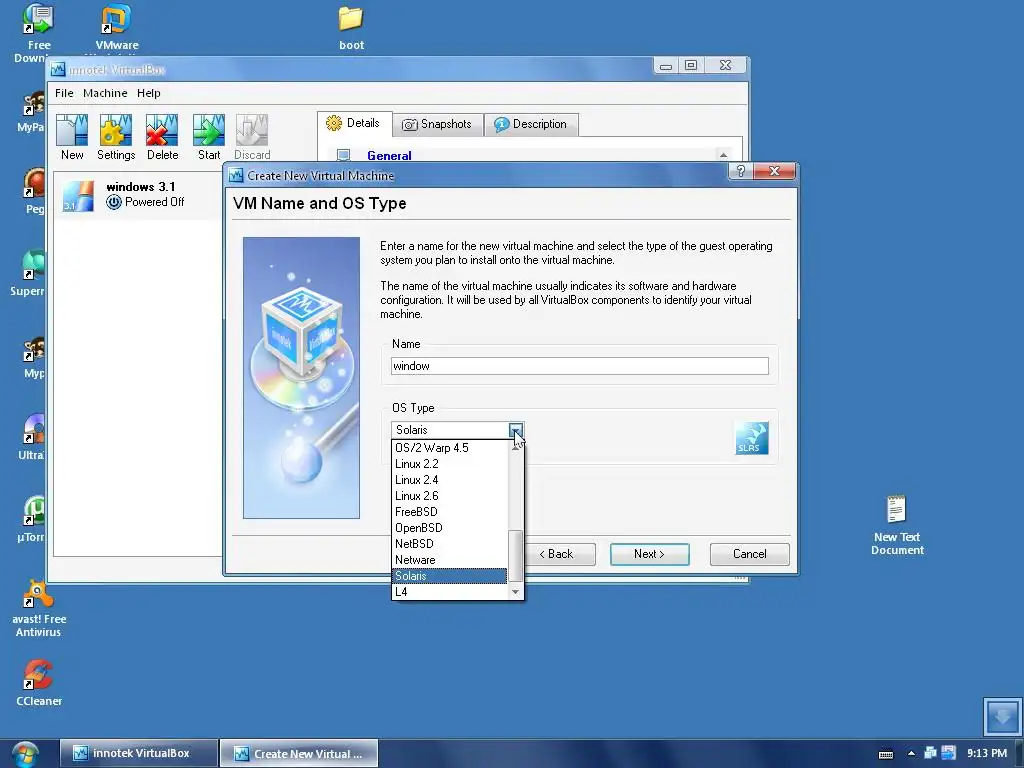Click the OS list scroll down arrow
The height and width of the screenshot is (768, 1024).
click(x=515, y=592)
